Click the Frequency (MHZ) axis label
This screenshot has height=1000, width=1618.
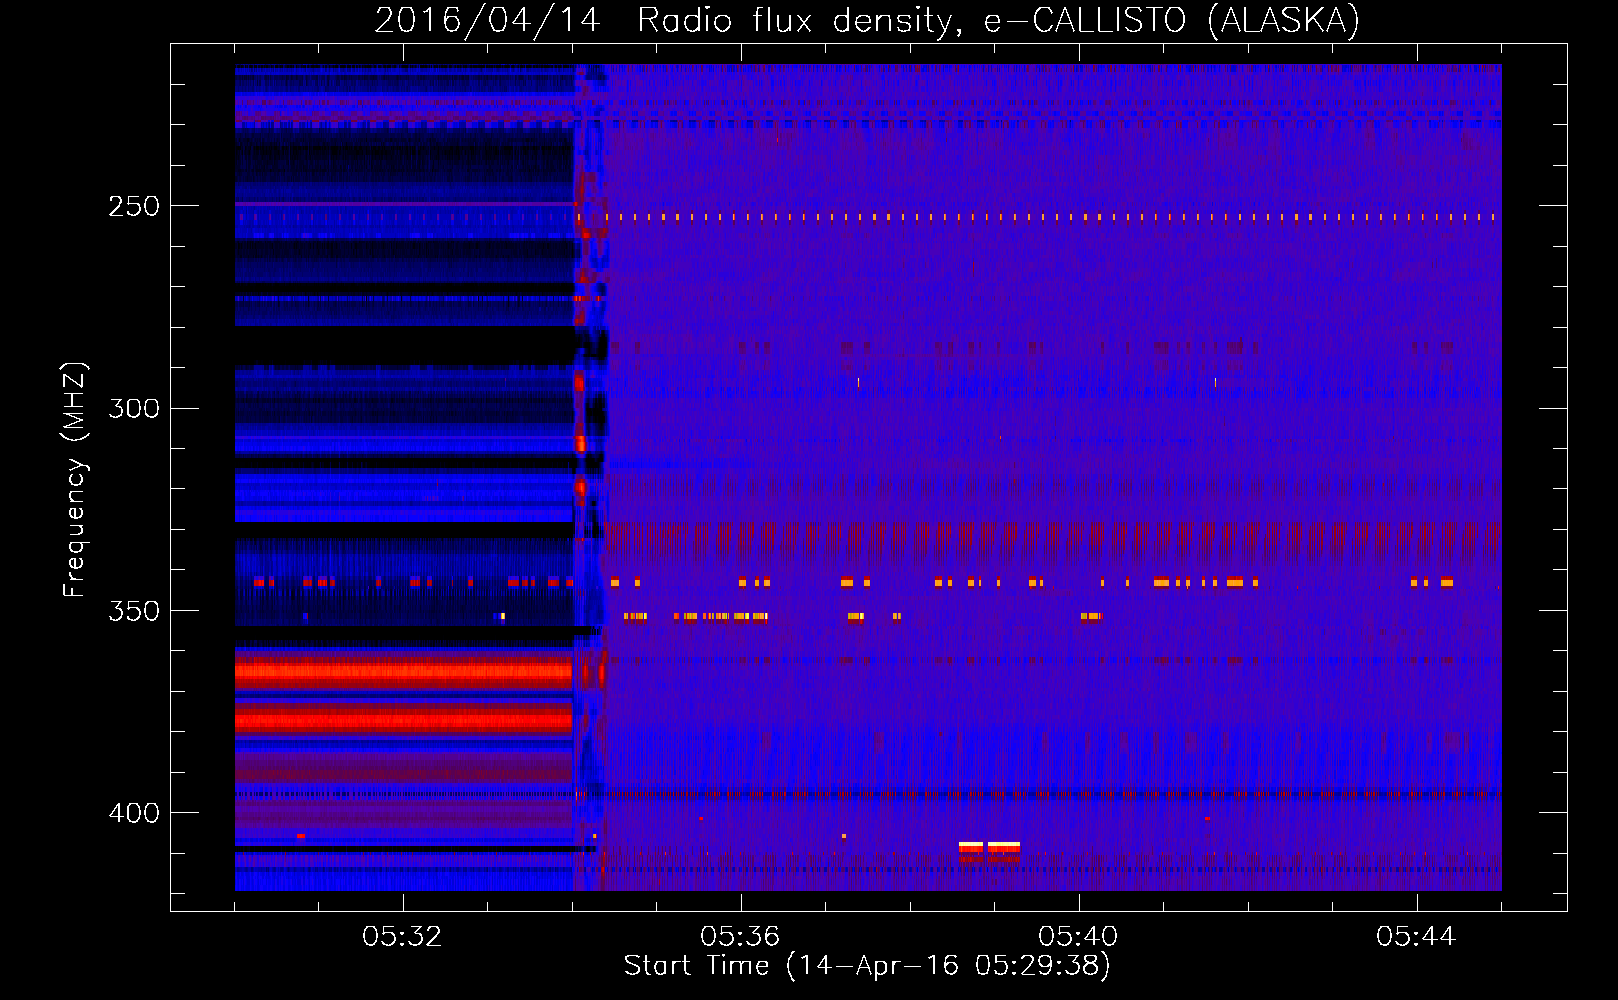[74, 480]
